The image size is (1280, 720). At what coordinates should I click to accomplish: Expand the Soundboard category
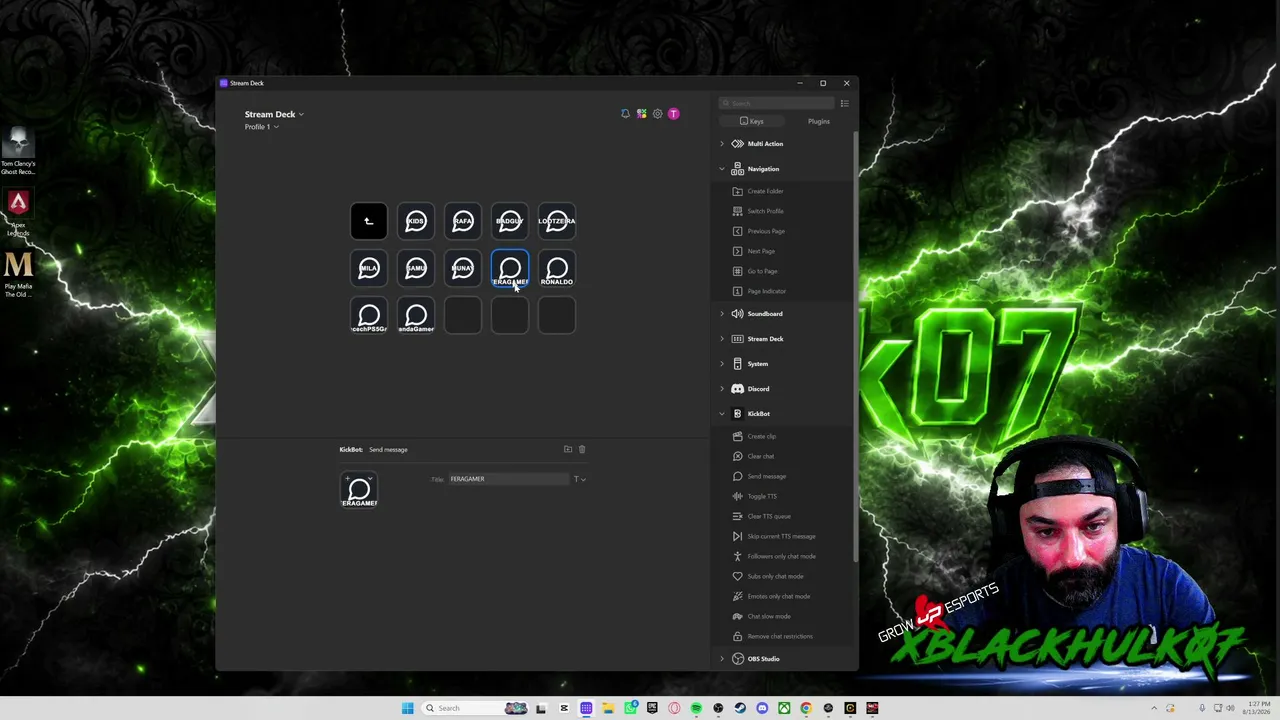(x=722, y=314)
